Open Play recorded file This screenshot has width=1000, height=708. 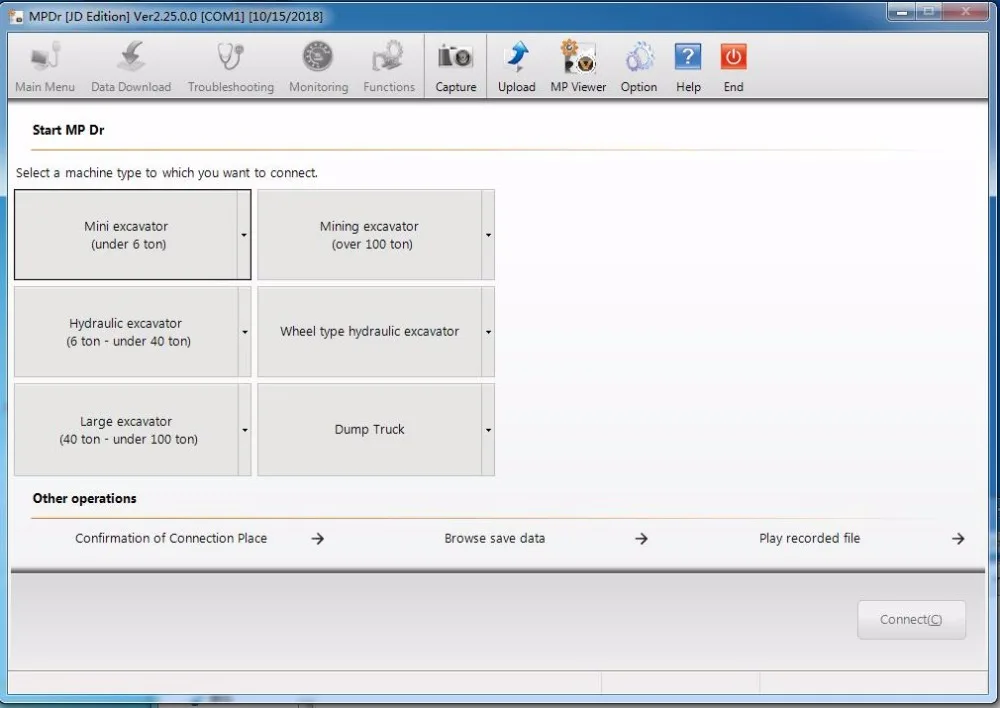[809, 538]
